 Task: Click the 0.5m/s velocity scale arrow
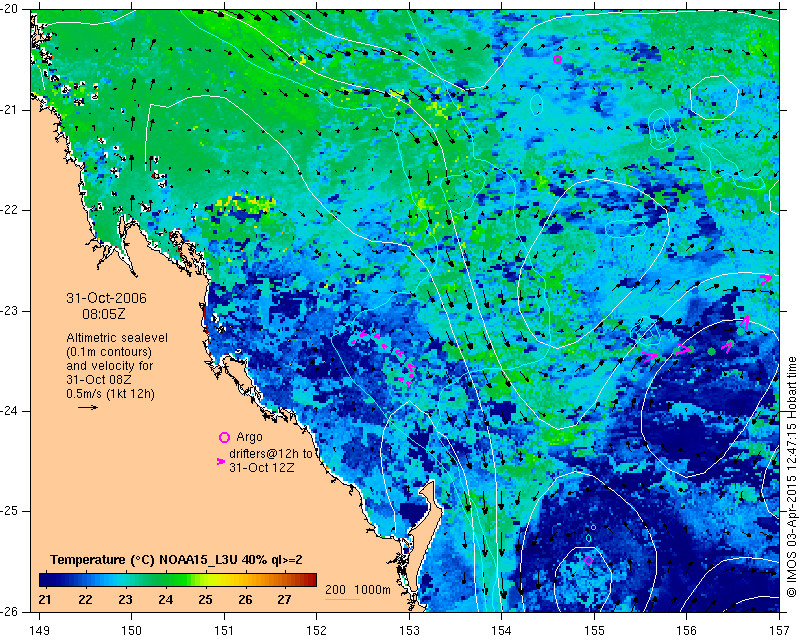(x=88, y=407)
